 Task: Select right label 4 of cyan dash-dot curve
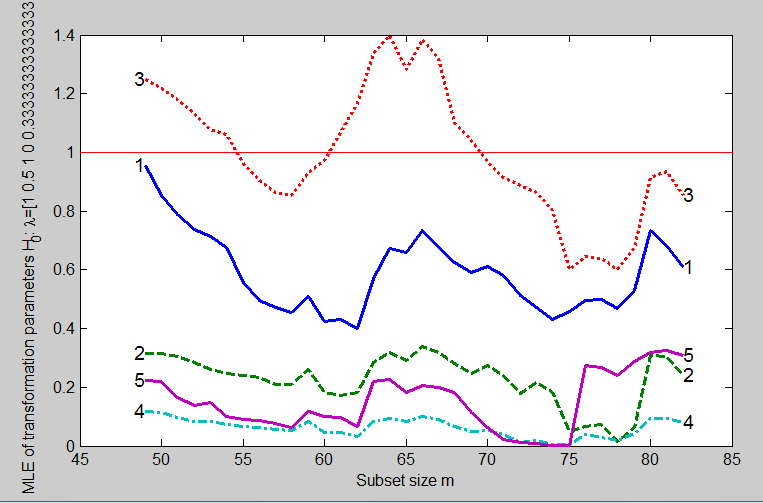pos(689,423)
